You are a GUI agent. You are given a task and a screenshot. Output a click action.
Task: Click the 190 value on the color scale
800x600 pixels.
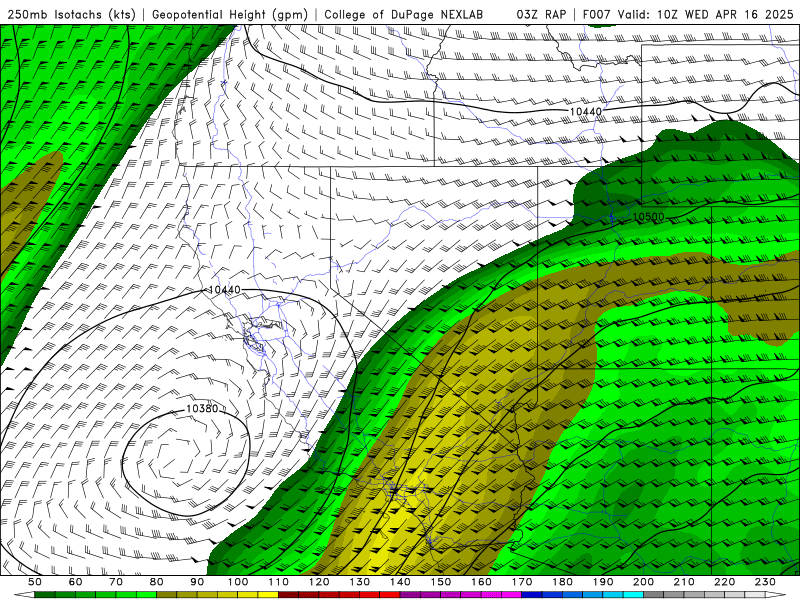tap(603, 582)
